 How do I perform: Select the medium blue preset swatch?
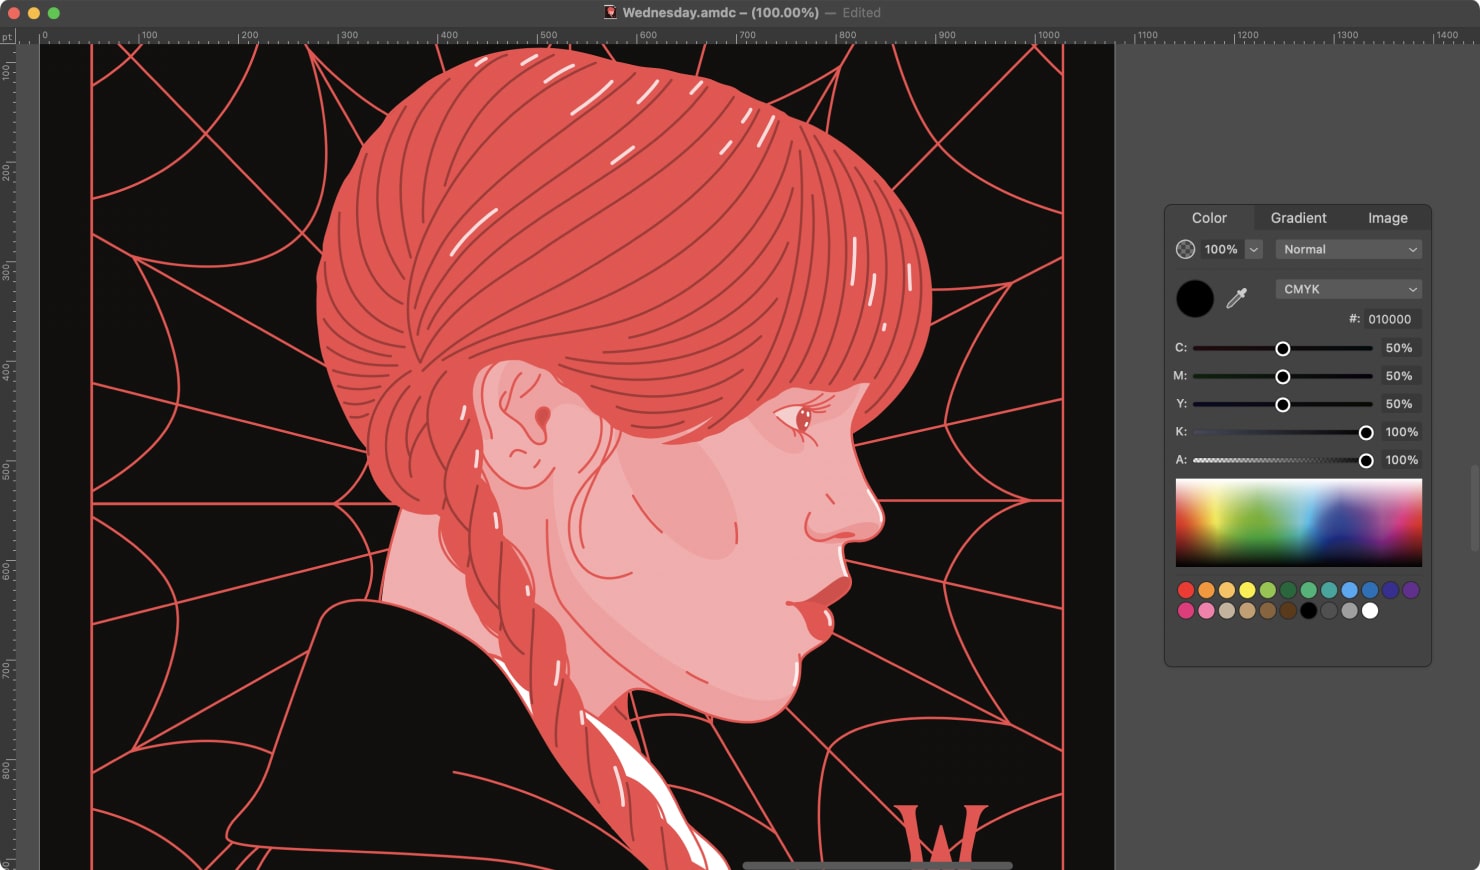click(1370, 590)
